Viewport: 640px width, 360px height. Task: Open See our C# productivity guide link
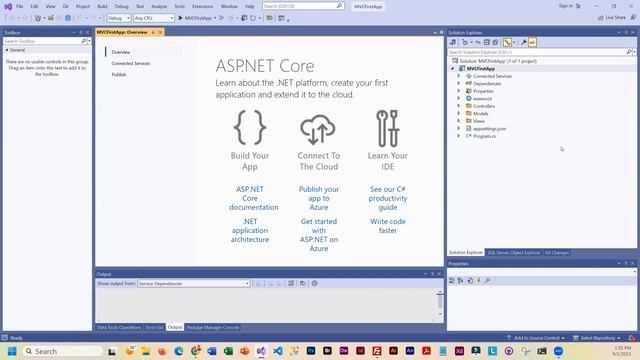[388, 198]
